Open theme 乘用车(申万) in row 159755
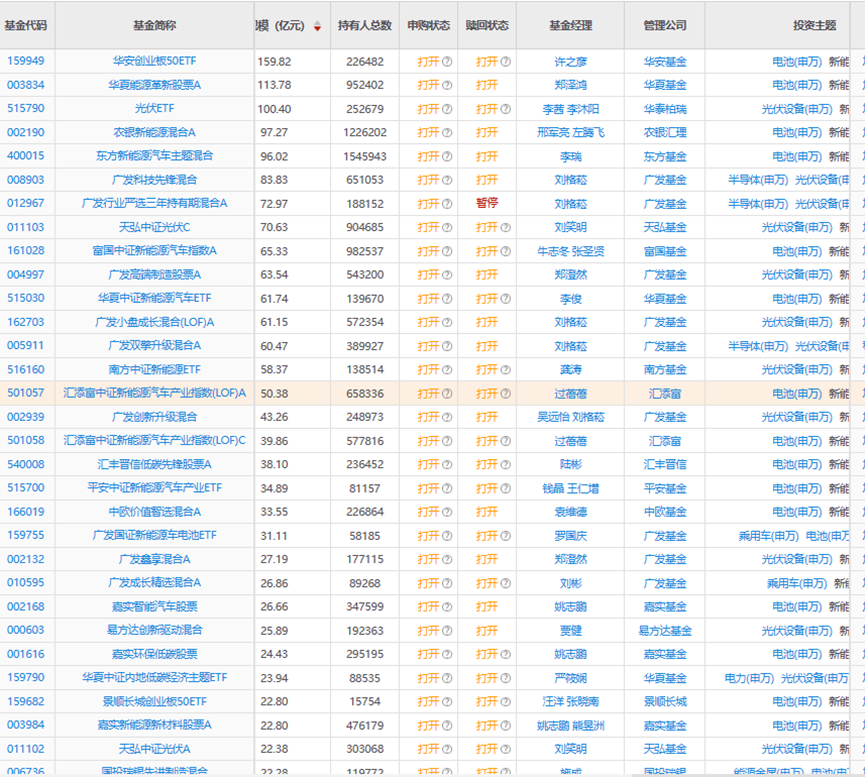The image size is (865, 777). tap(769, 536)
